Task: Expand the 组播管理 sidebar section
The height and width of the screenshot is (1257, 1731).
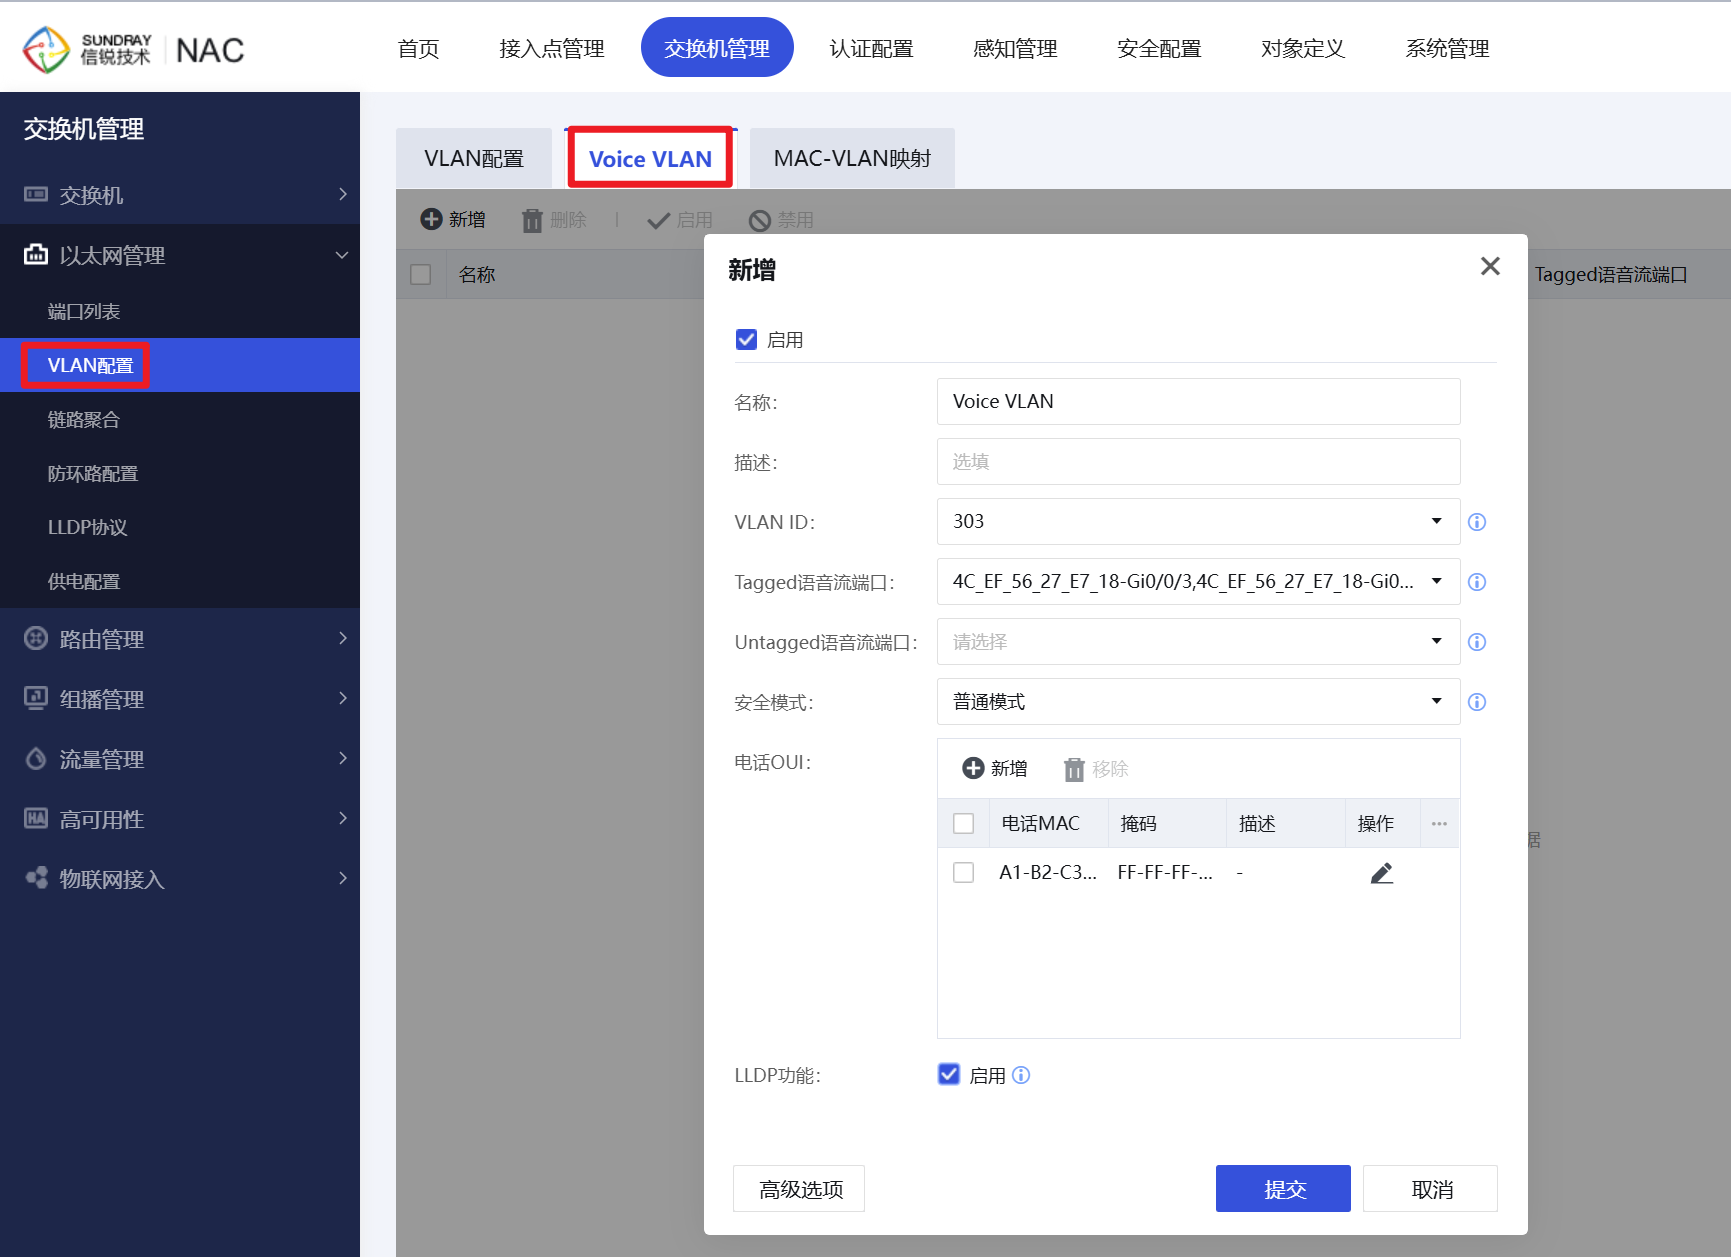Action: point(180,698)
